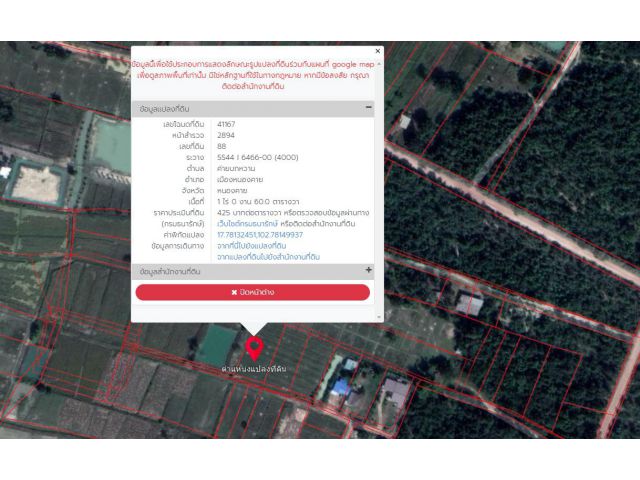Collapse the ข้อมูลแปลงที่ดิน section minus icon
The height and width of the screenshot is (480, 640).
pyautogui.click(x=368, y=107)
